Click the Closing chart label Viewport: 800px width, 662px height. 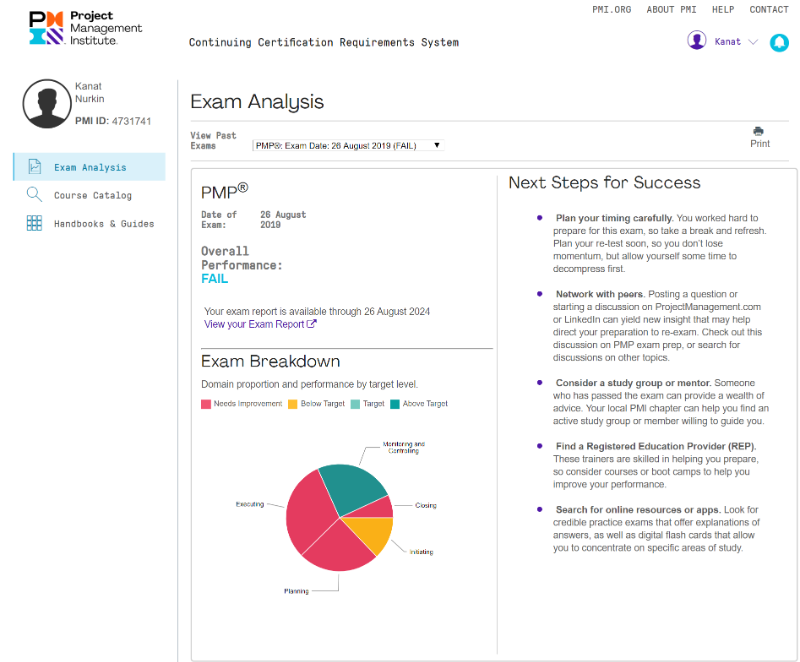(x=426, y=505)
